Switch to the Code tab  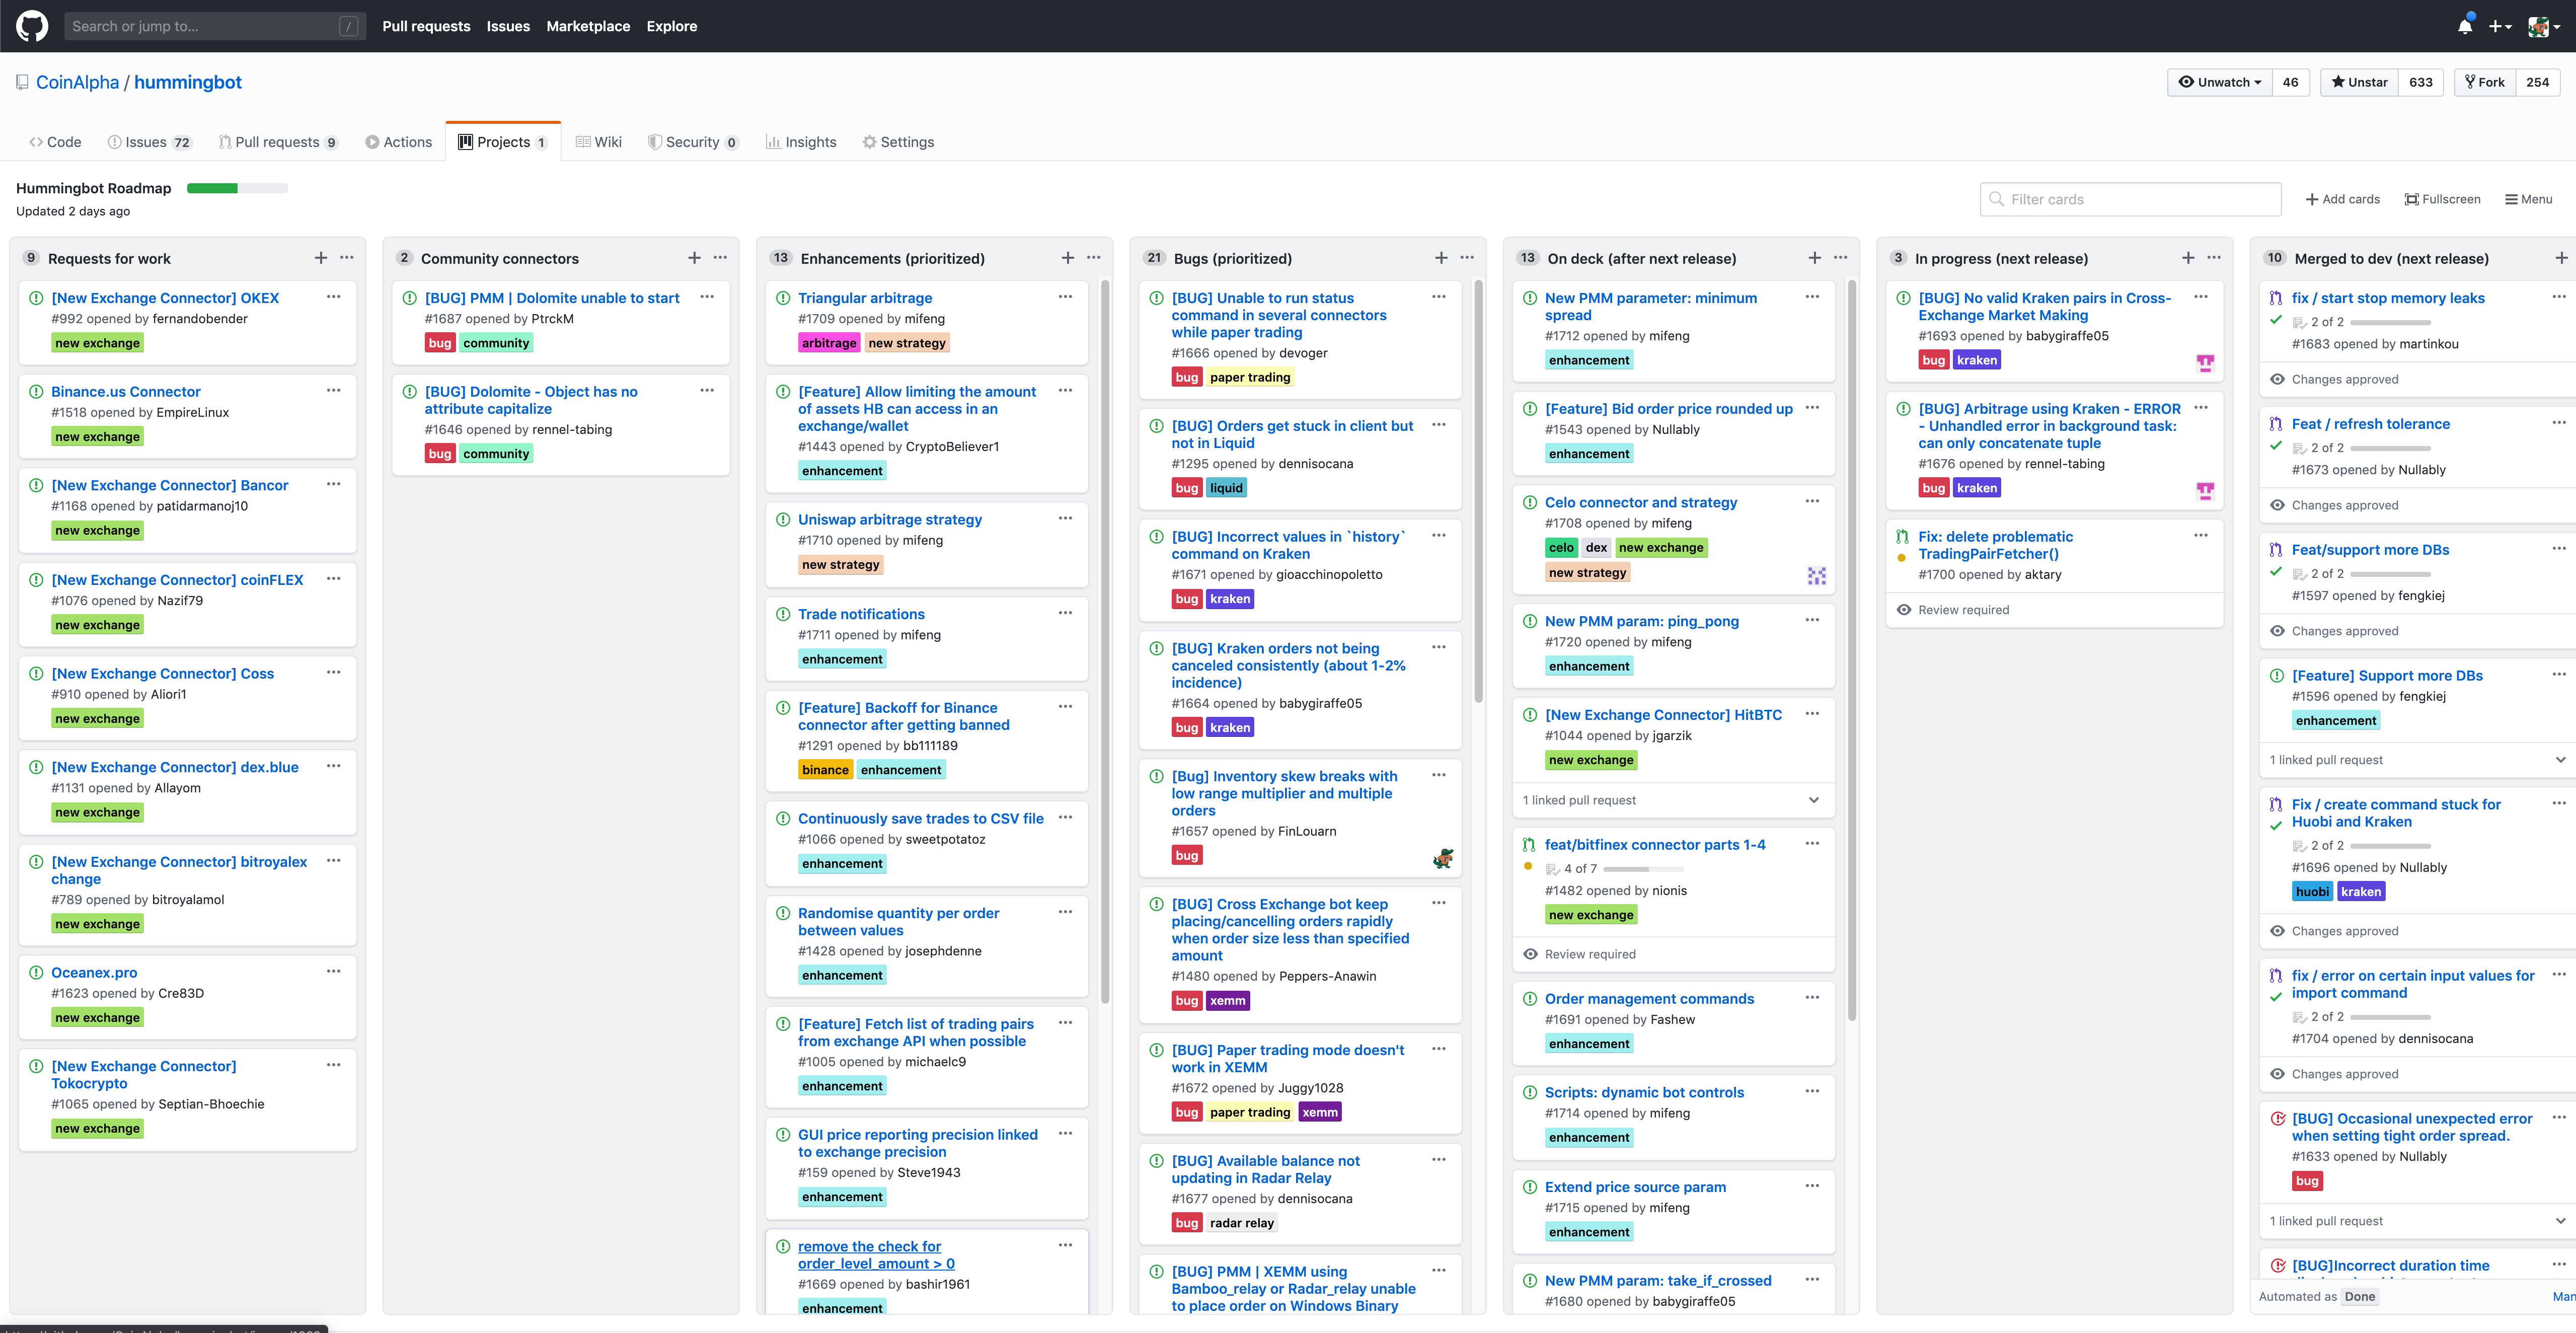(x=55, y=142)
